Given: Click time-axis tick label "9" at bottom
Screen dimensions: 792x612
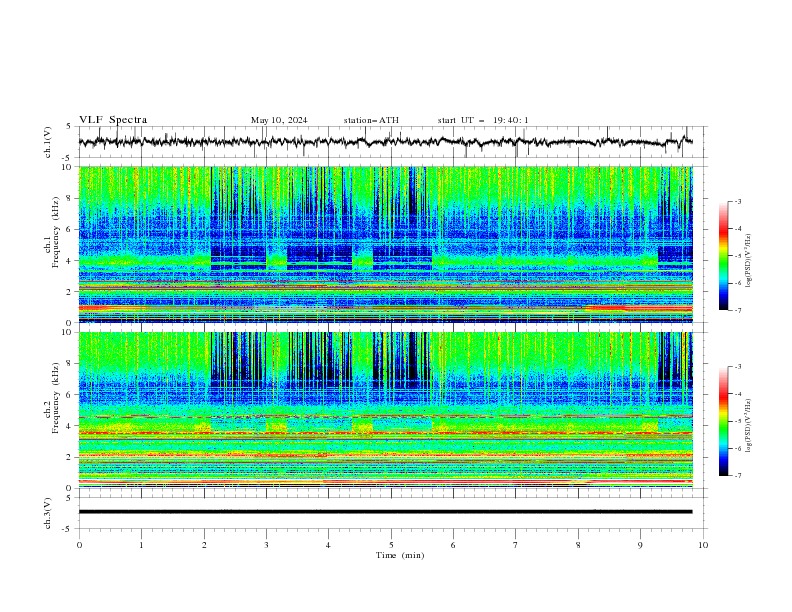Looking at the screenshot, I should 640,545.
